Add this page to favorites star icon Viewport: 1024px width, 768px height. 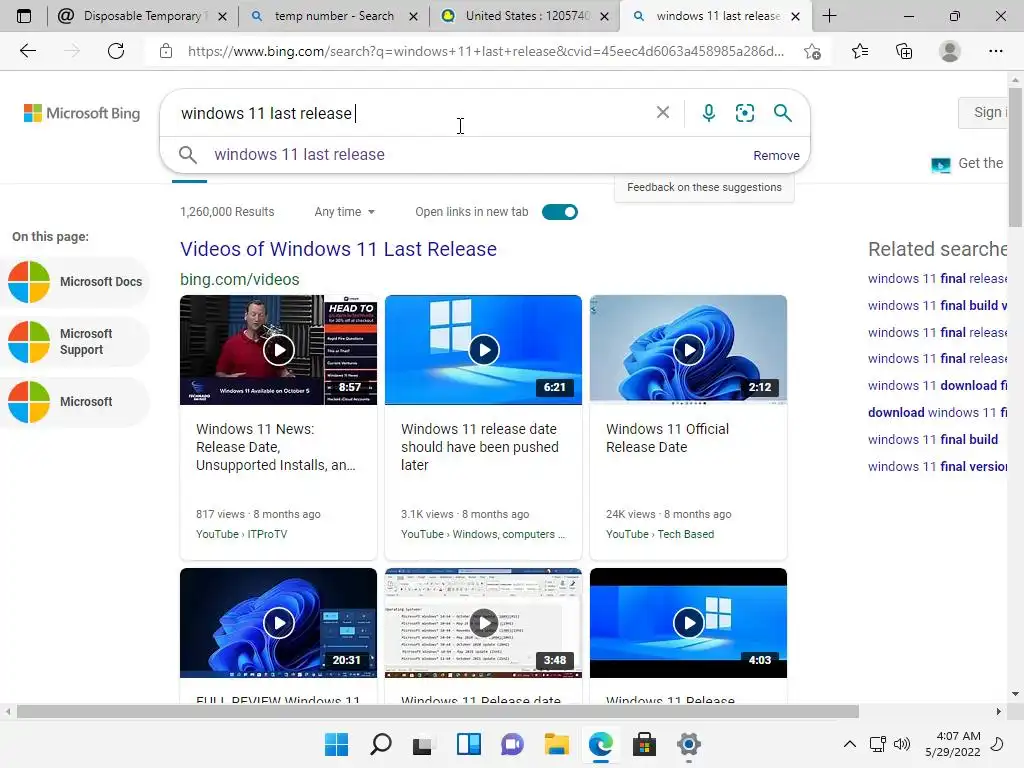tap(812, 51)
